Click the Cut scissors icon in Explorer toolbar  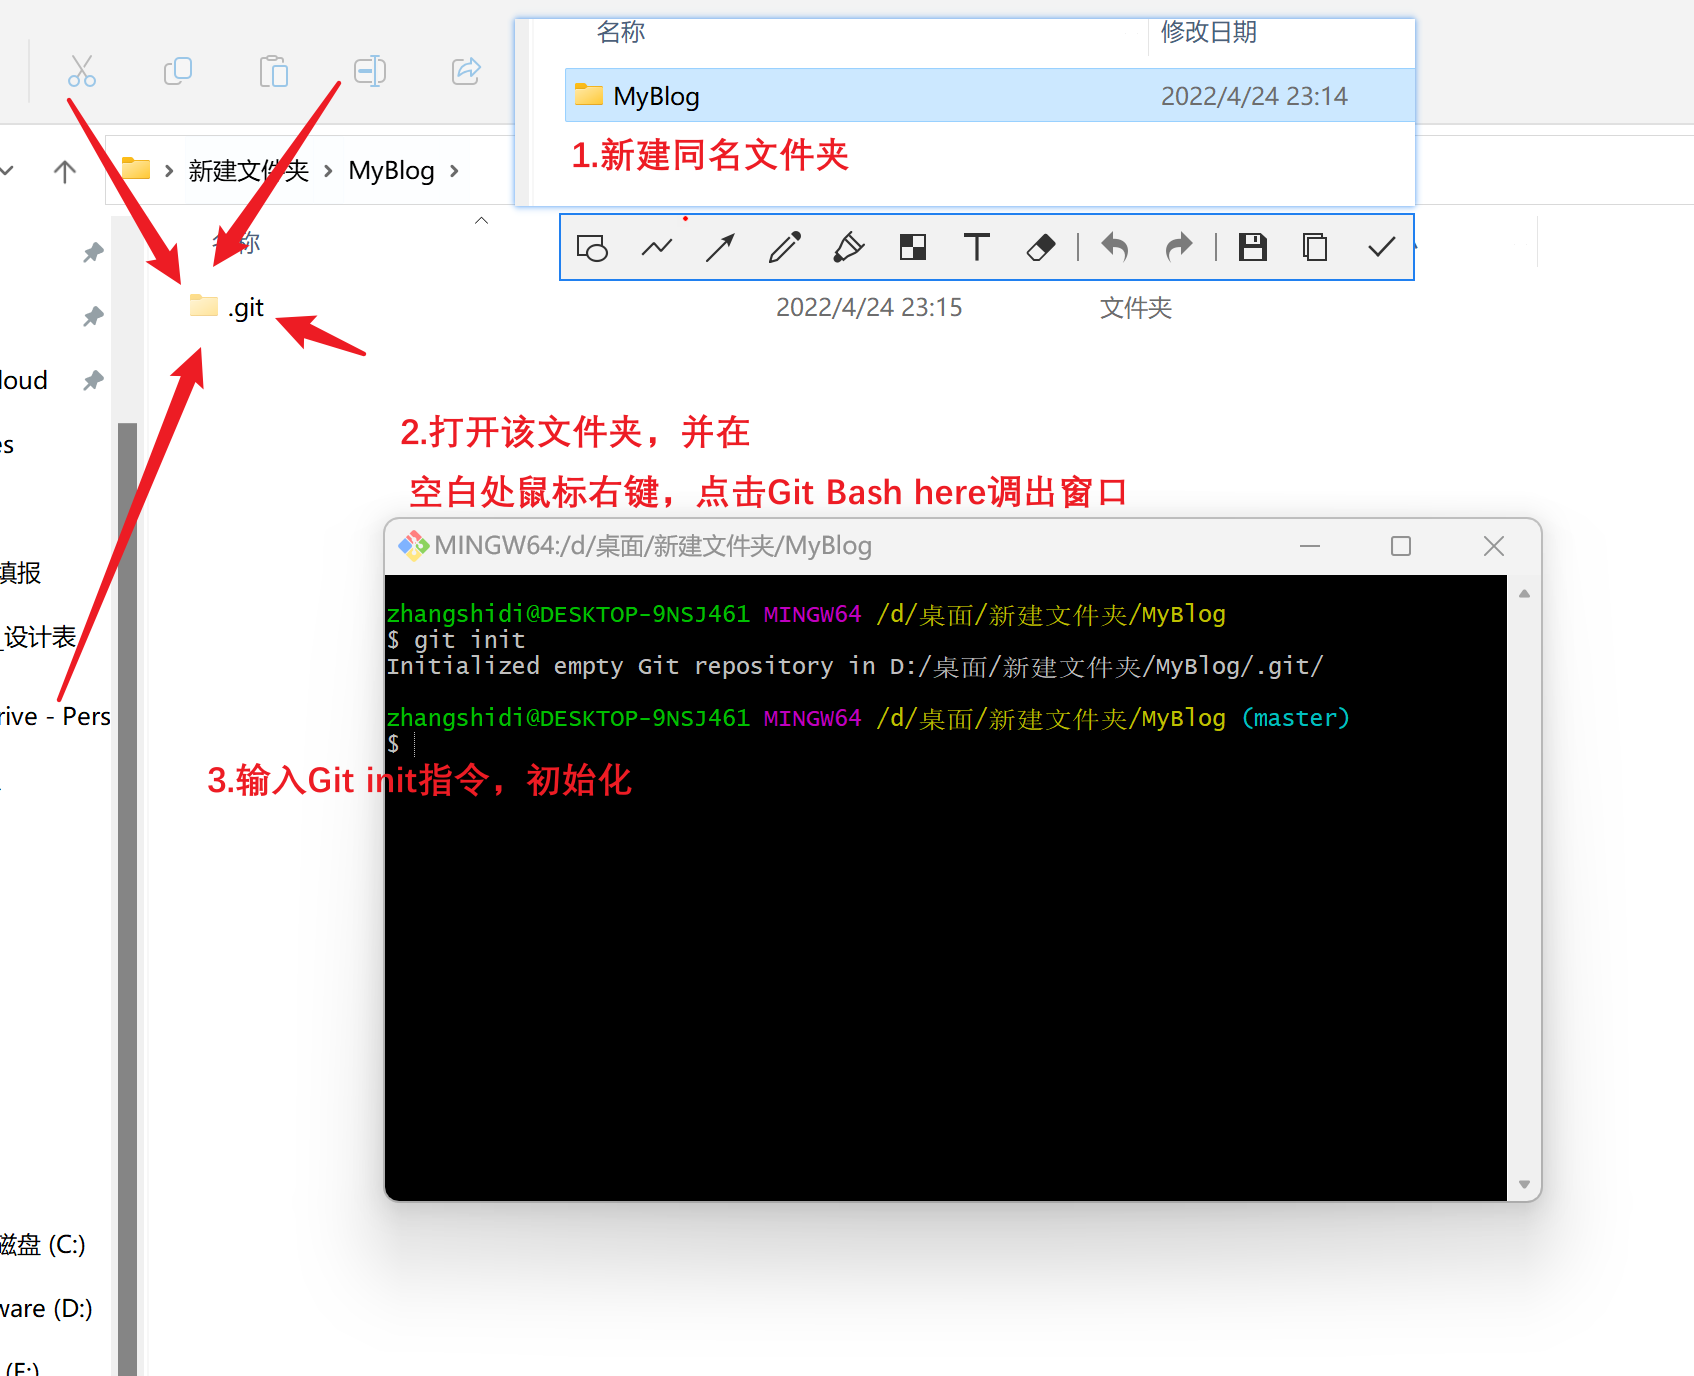pyautogui.click(x=82, y=71)
